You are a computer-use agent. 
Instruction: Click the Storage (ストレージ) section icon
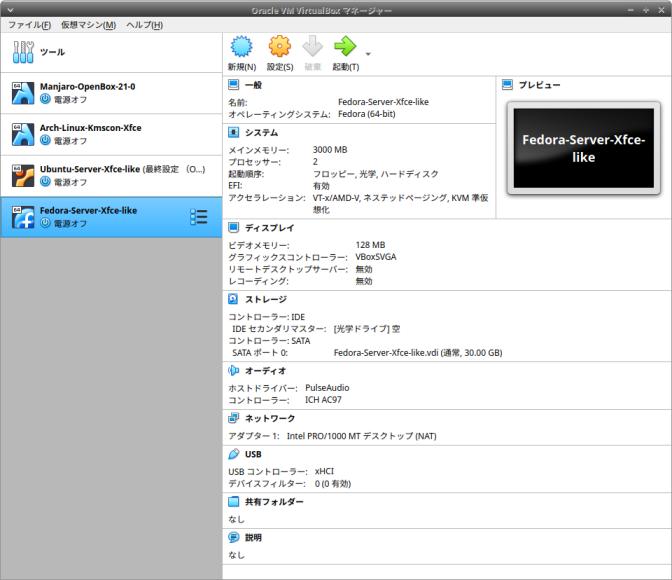tap(234, 299)
